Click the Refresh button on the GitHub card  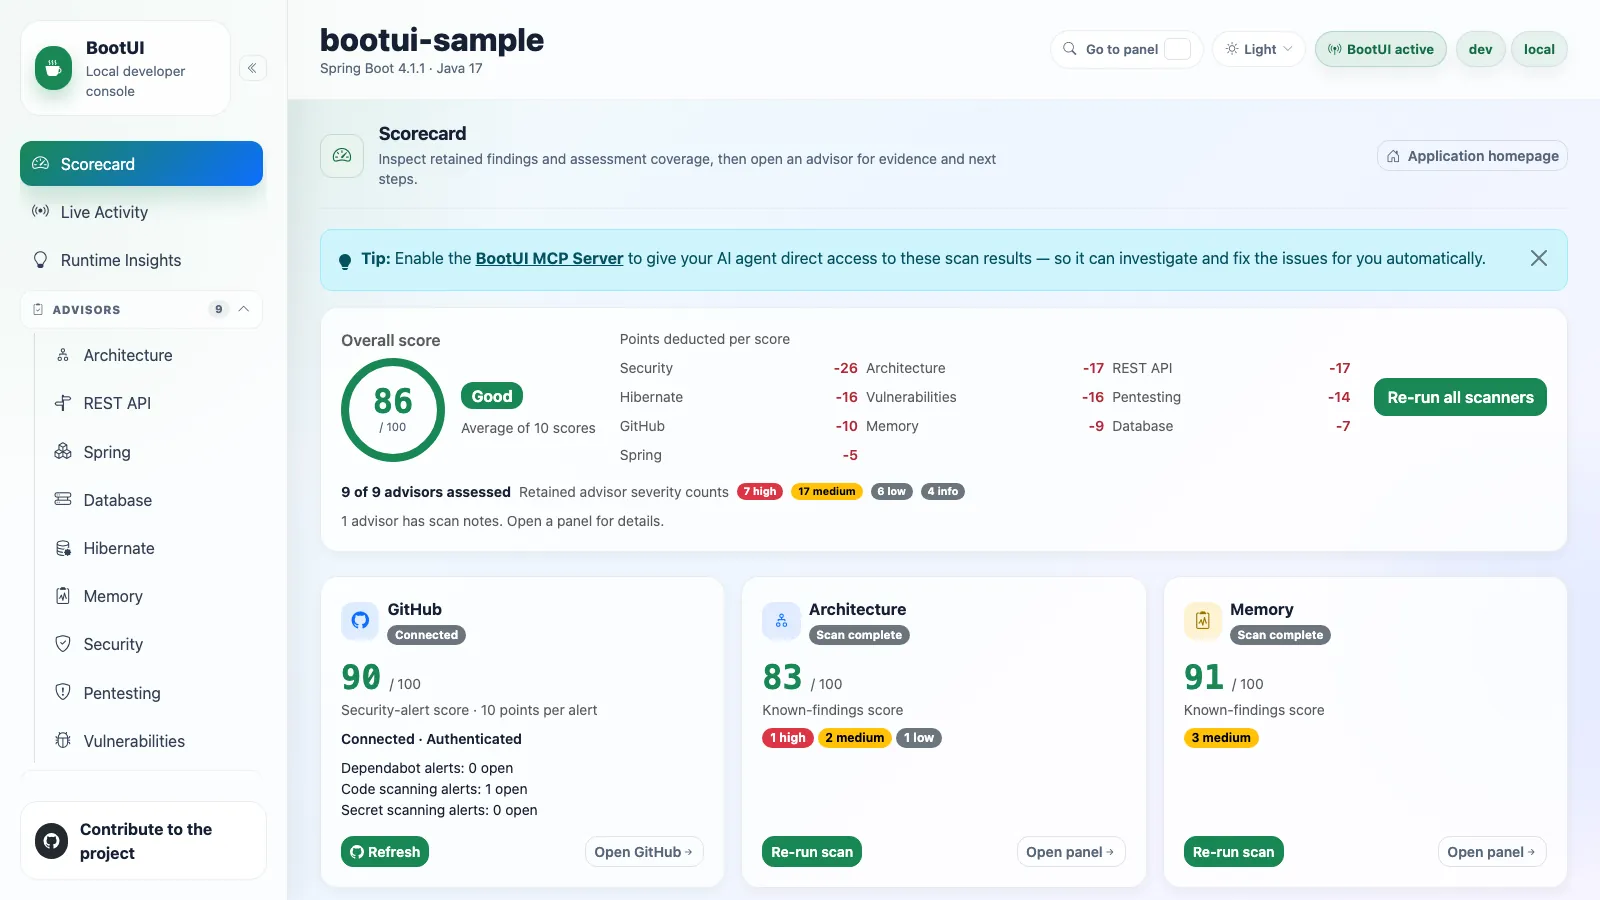coord(385,852)
